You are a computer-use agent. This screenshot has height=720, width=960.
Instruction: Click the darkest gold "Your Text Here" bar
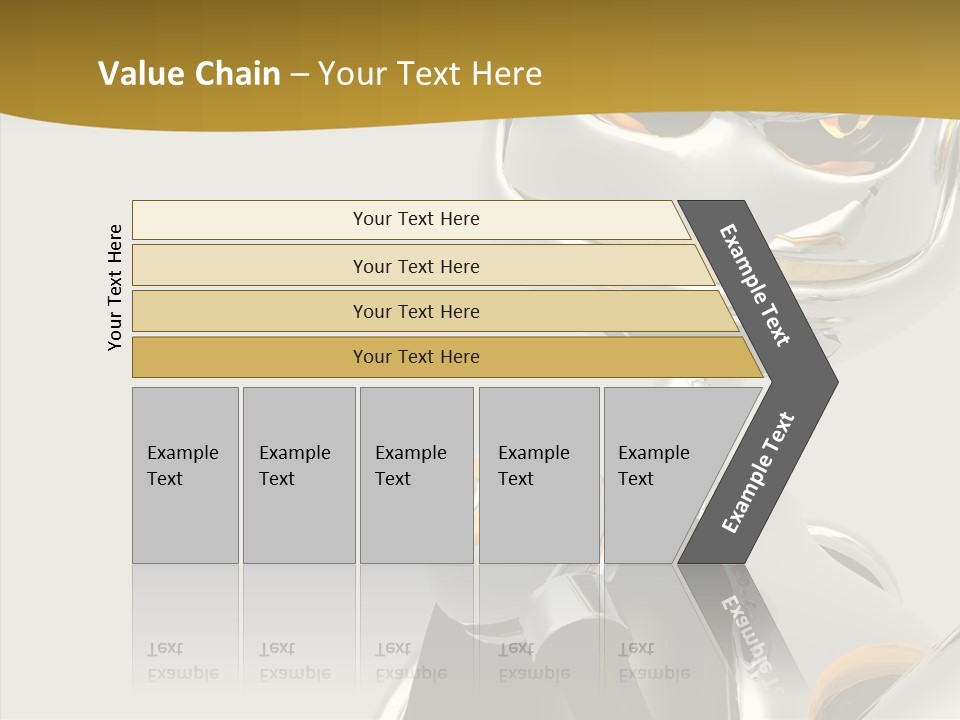(x=416, y=357)
